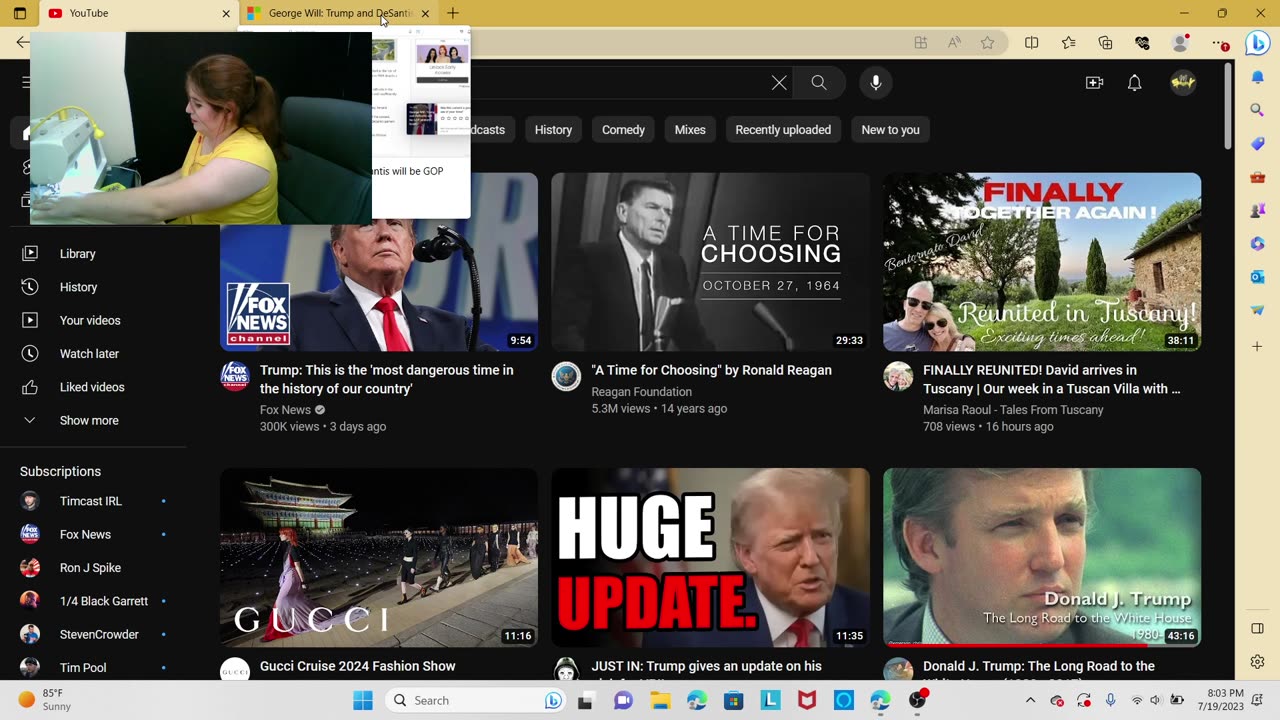
Task: Open a new Edge tab
Action: click(453, 13)
